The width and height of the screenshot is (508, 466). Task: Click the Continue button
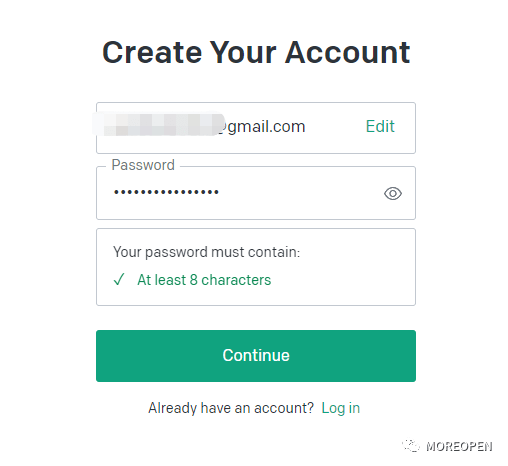pyautogui.click(x=256, y=356)
